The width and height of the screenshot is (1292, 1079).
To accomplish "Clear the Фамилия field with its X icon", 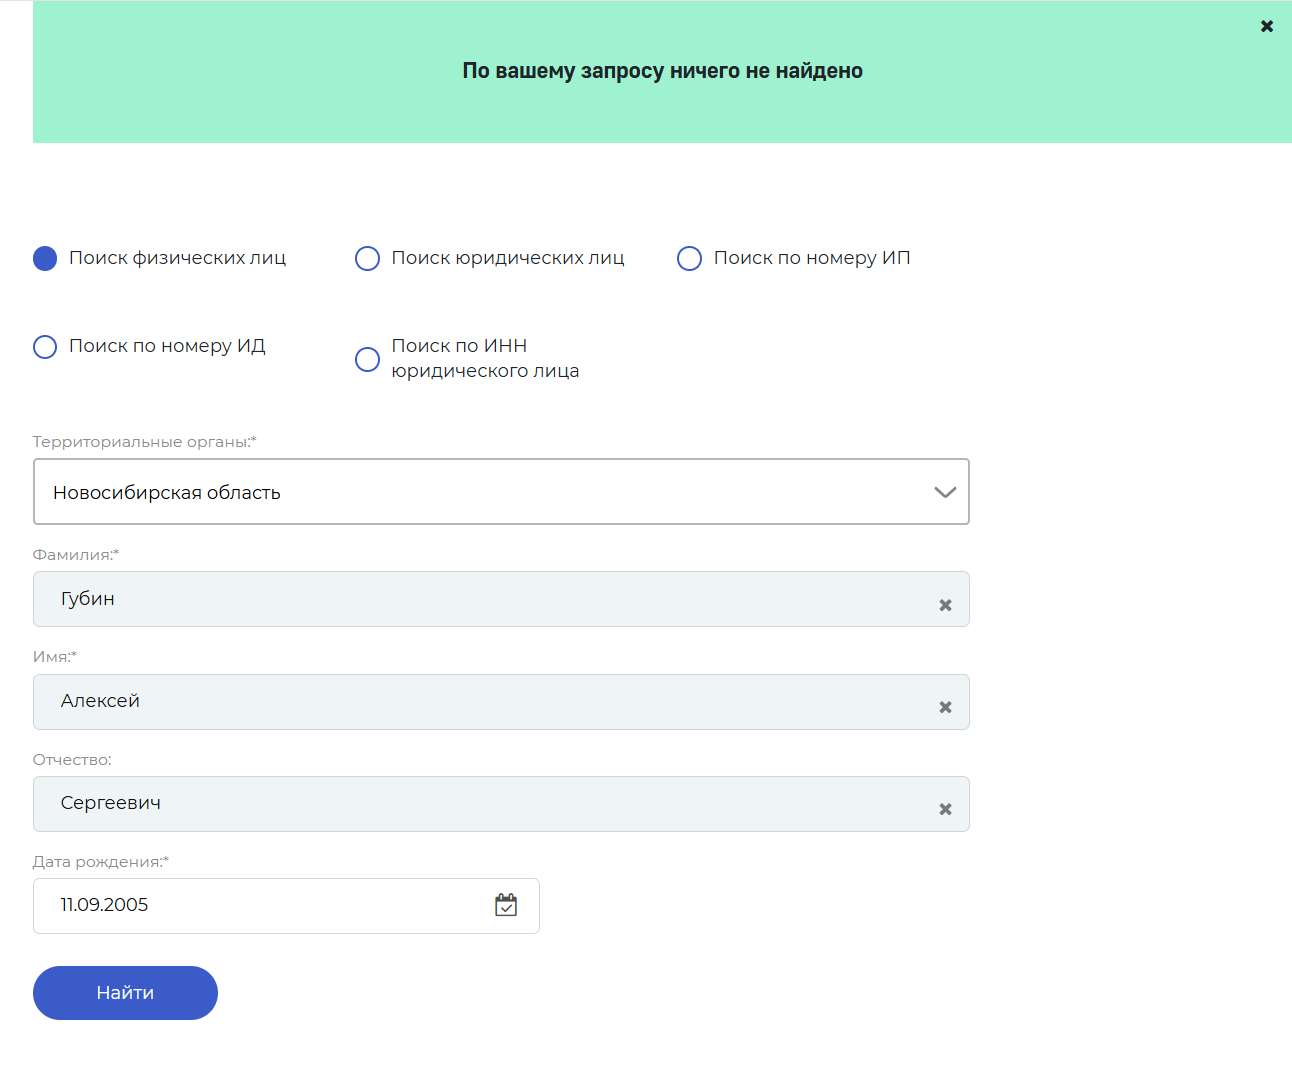I will (945, 605).
